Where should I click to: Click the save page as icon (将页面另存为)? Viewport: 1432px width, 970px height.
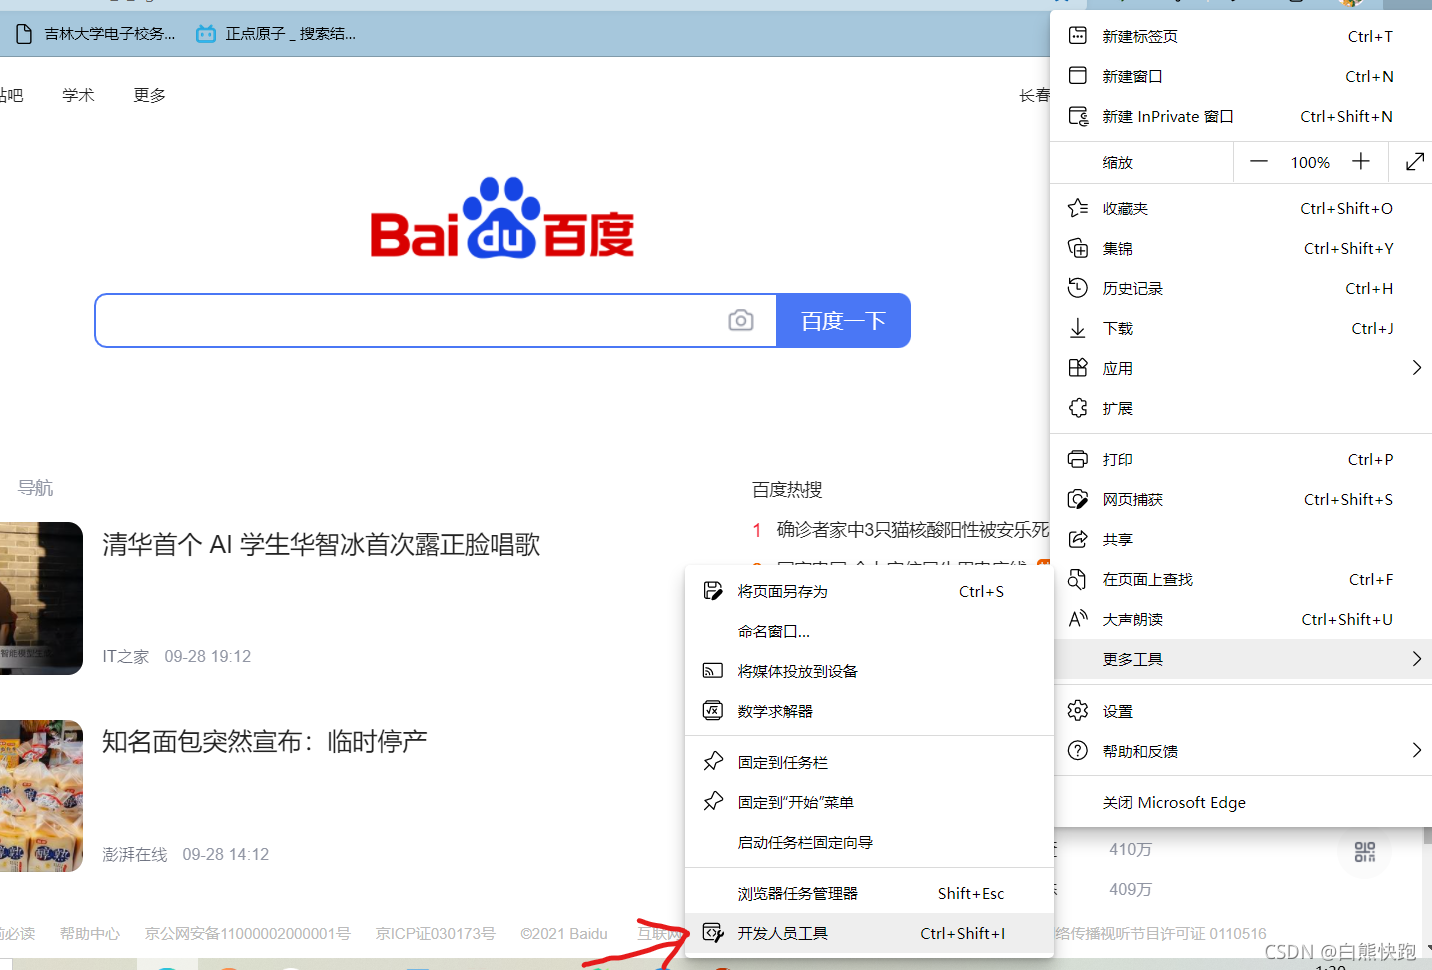tap(713, 591)
